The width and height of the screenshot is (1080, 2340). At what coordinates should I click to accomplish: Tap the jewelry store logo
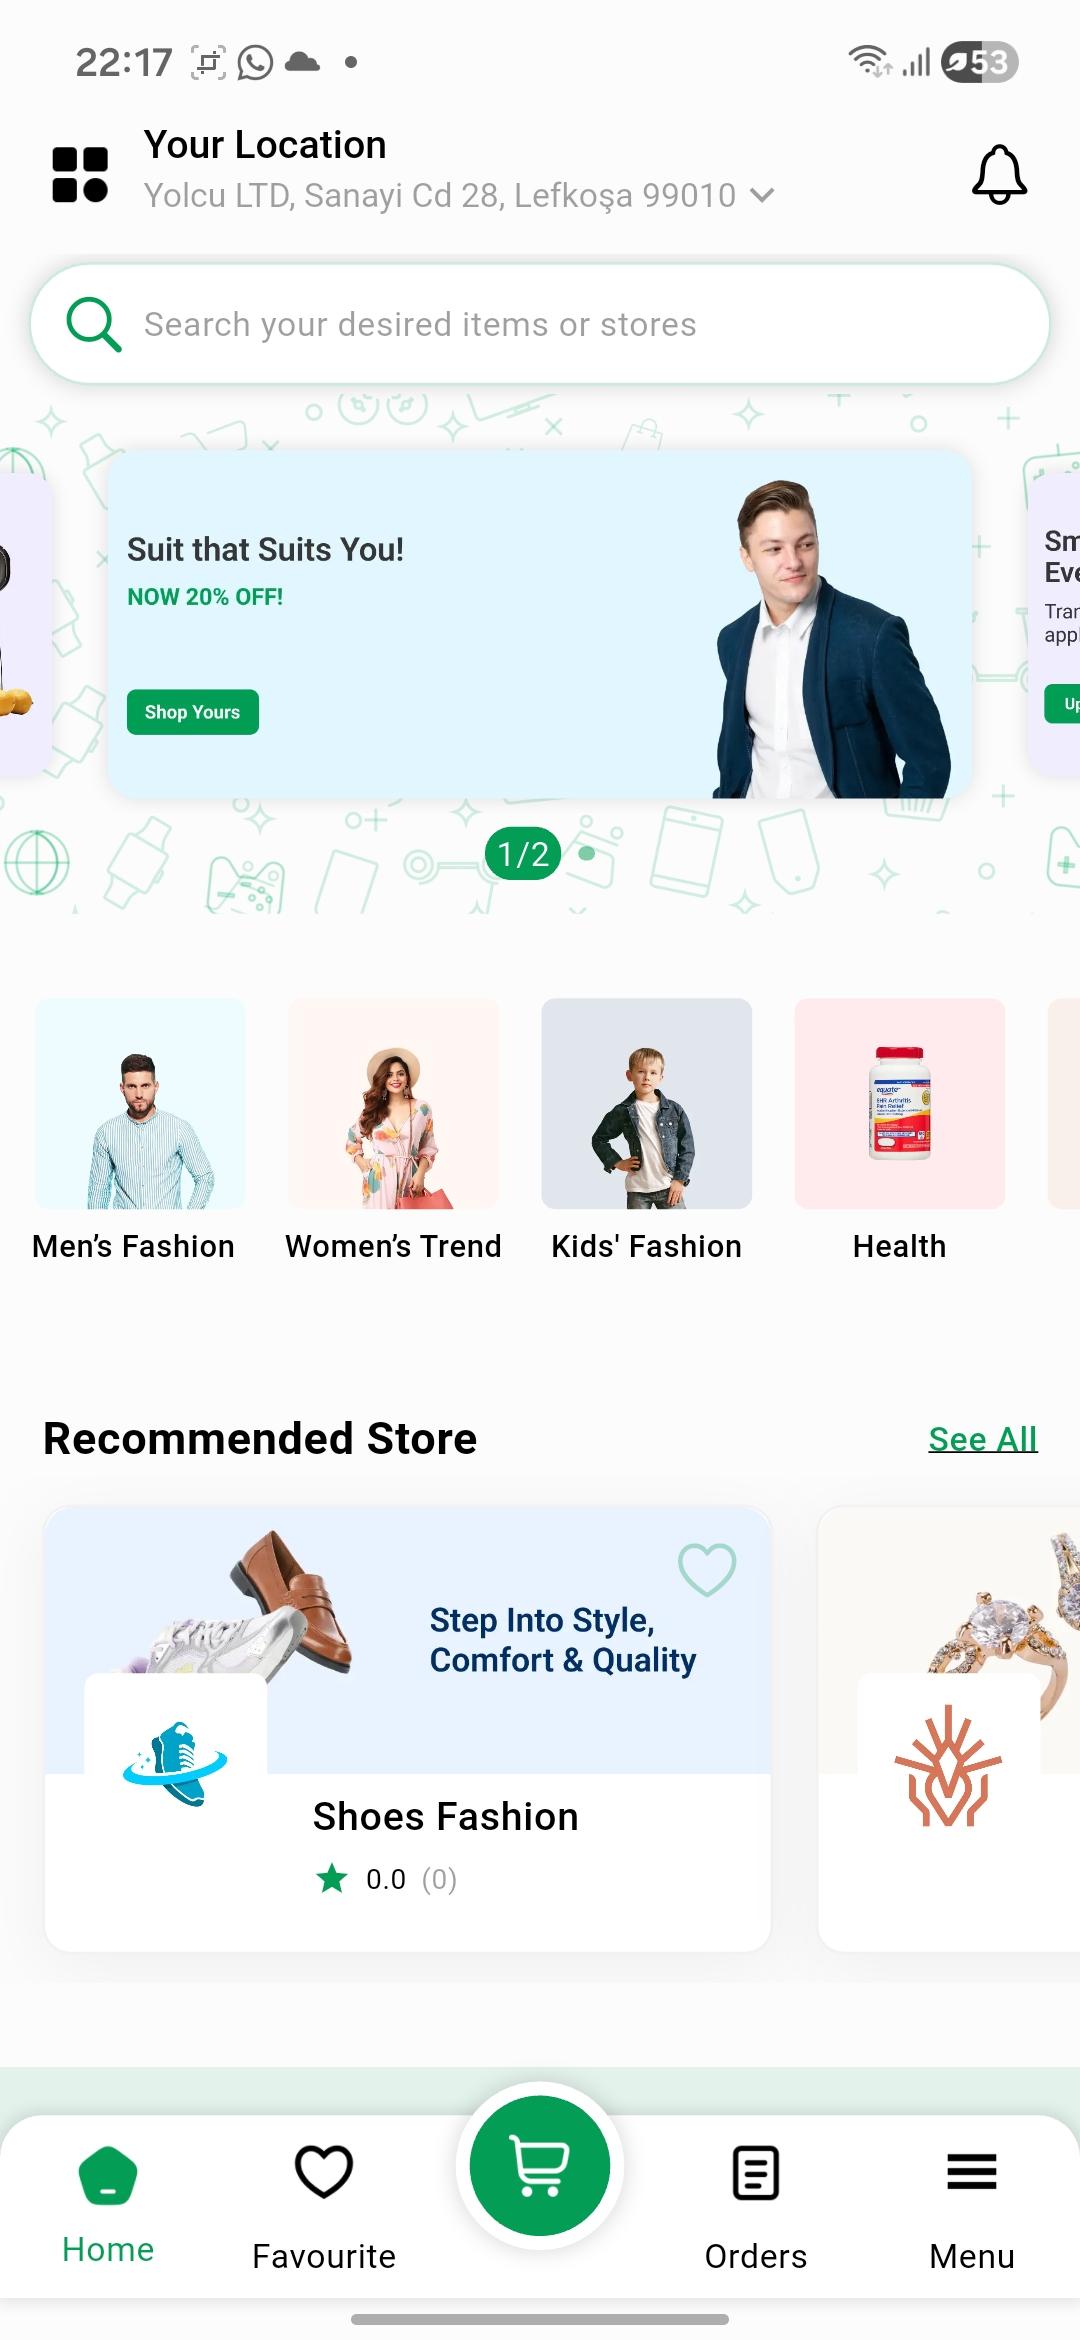click(948, 1764)
